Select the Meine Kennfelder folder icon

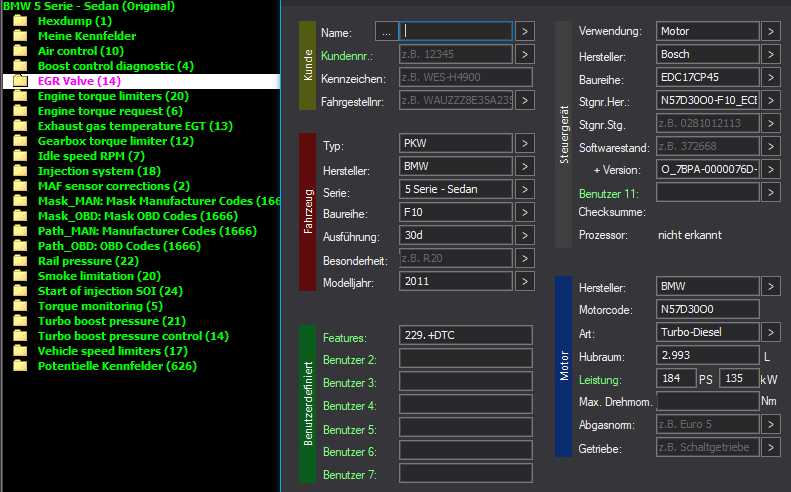coord(20,36)
